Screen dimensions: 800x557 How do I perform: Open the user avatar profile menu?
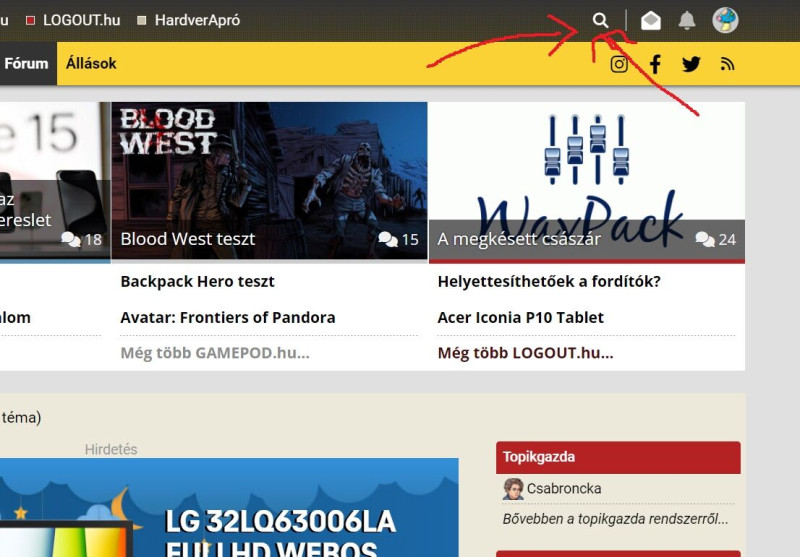click(x=725, y=20)
